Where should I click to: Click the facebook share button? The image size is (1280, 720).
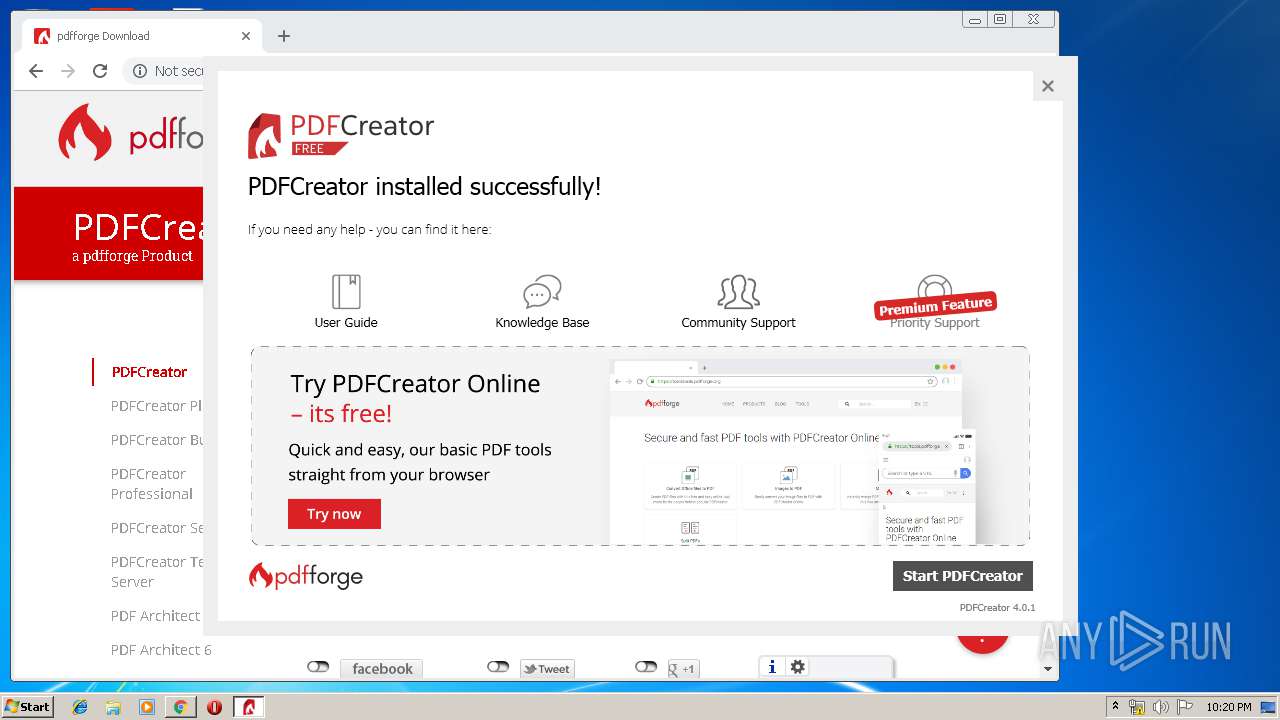tap(382, 669)
